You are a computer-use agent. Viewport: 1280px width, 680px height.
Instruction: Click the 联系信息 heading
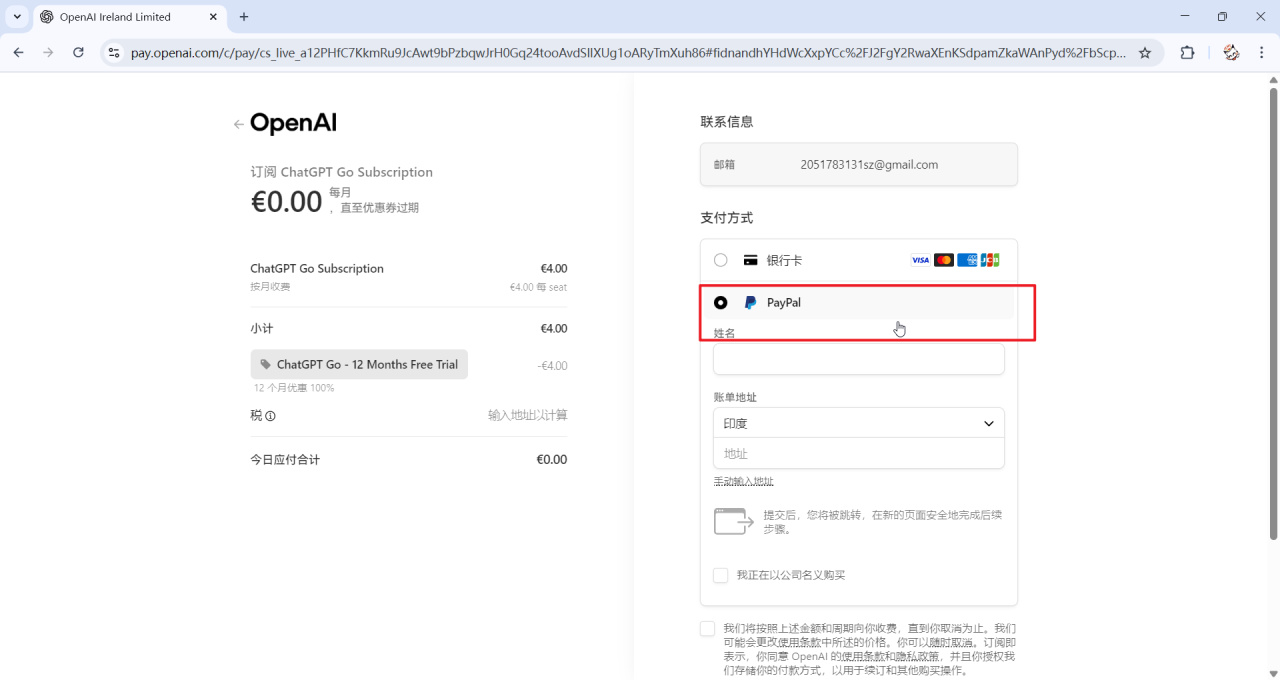pos(727,122)
